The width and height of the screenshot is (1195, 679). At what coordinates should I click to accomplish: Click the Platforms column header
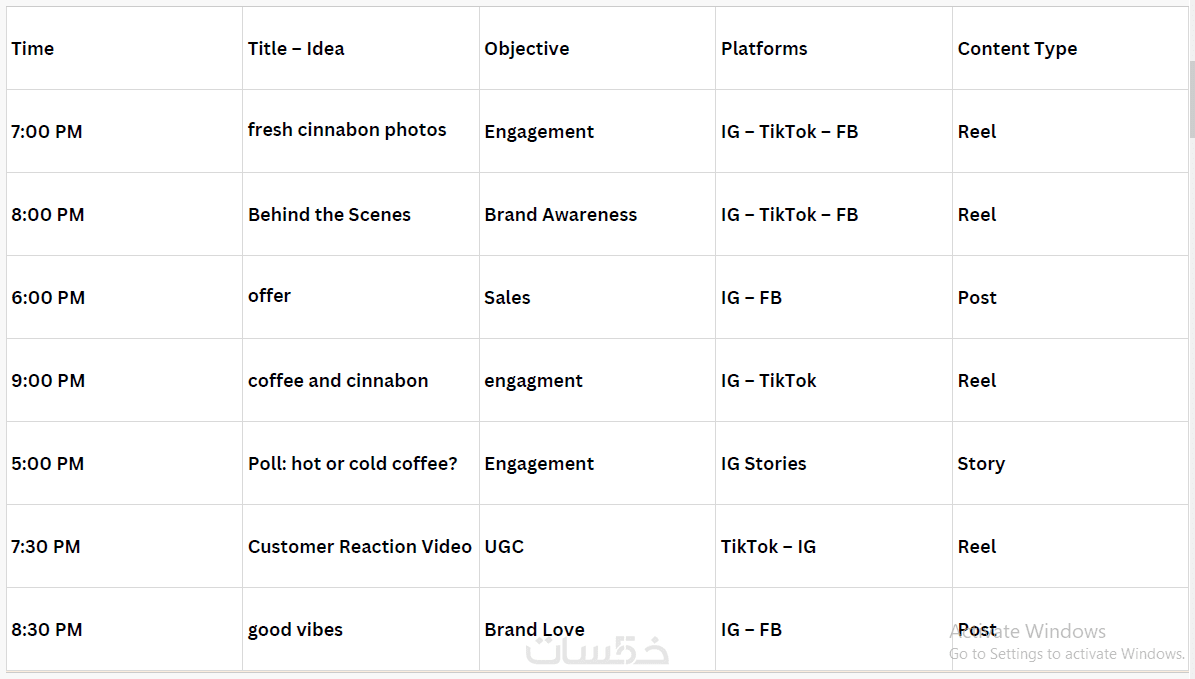point(764,49)
